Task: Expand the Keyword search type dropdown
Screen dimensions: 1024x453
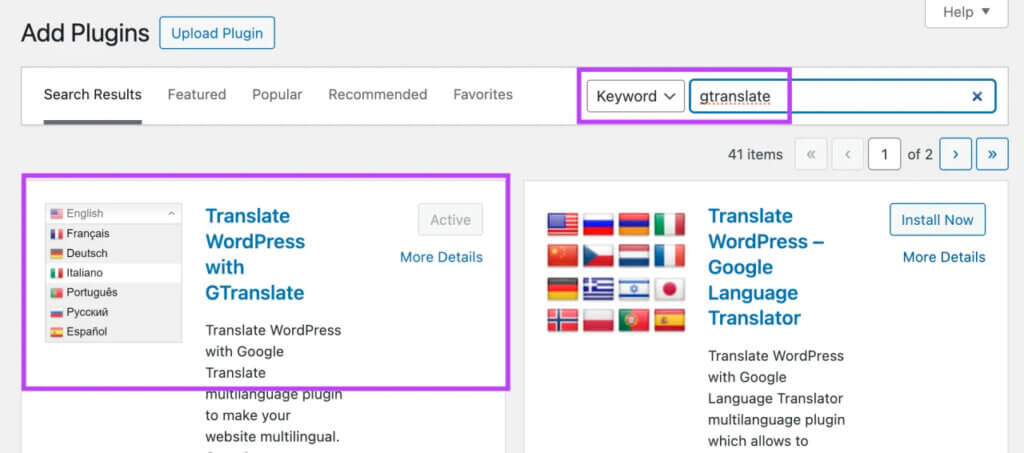Action: click(635, 97)
